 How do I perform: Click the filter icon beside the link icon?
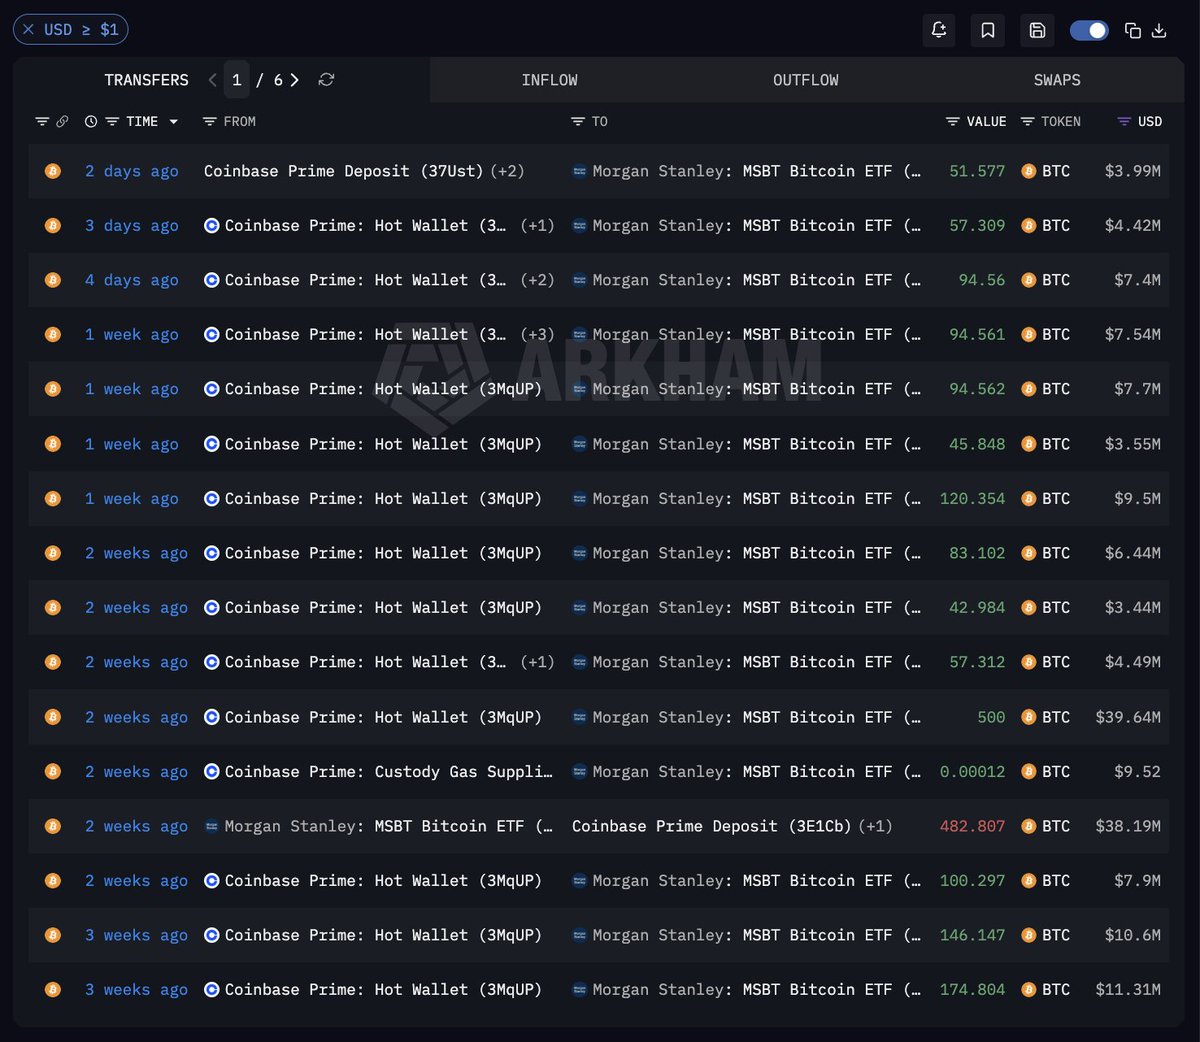coord(42,121)
